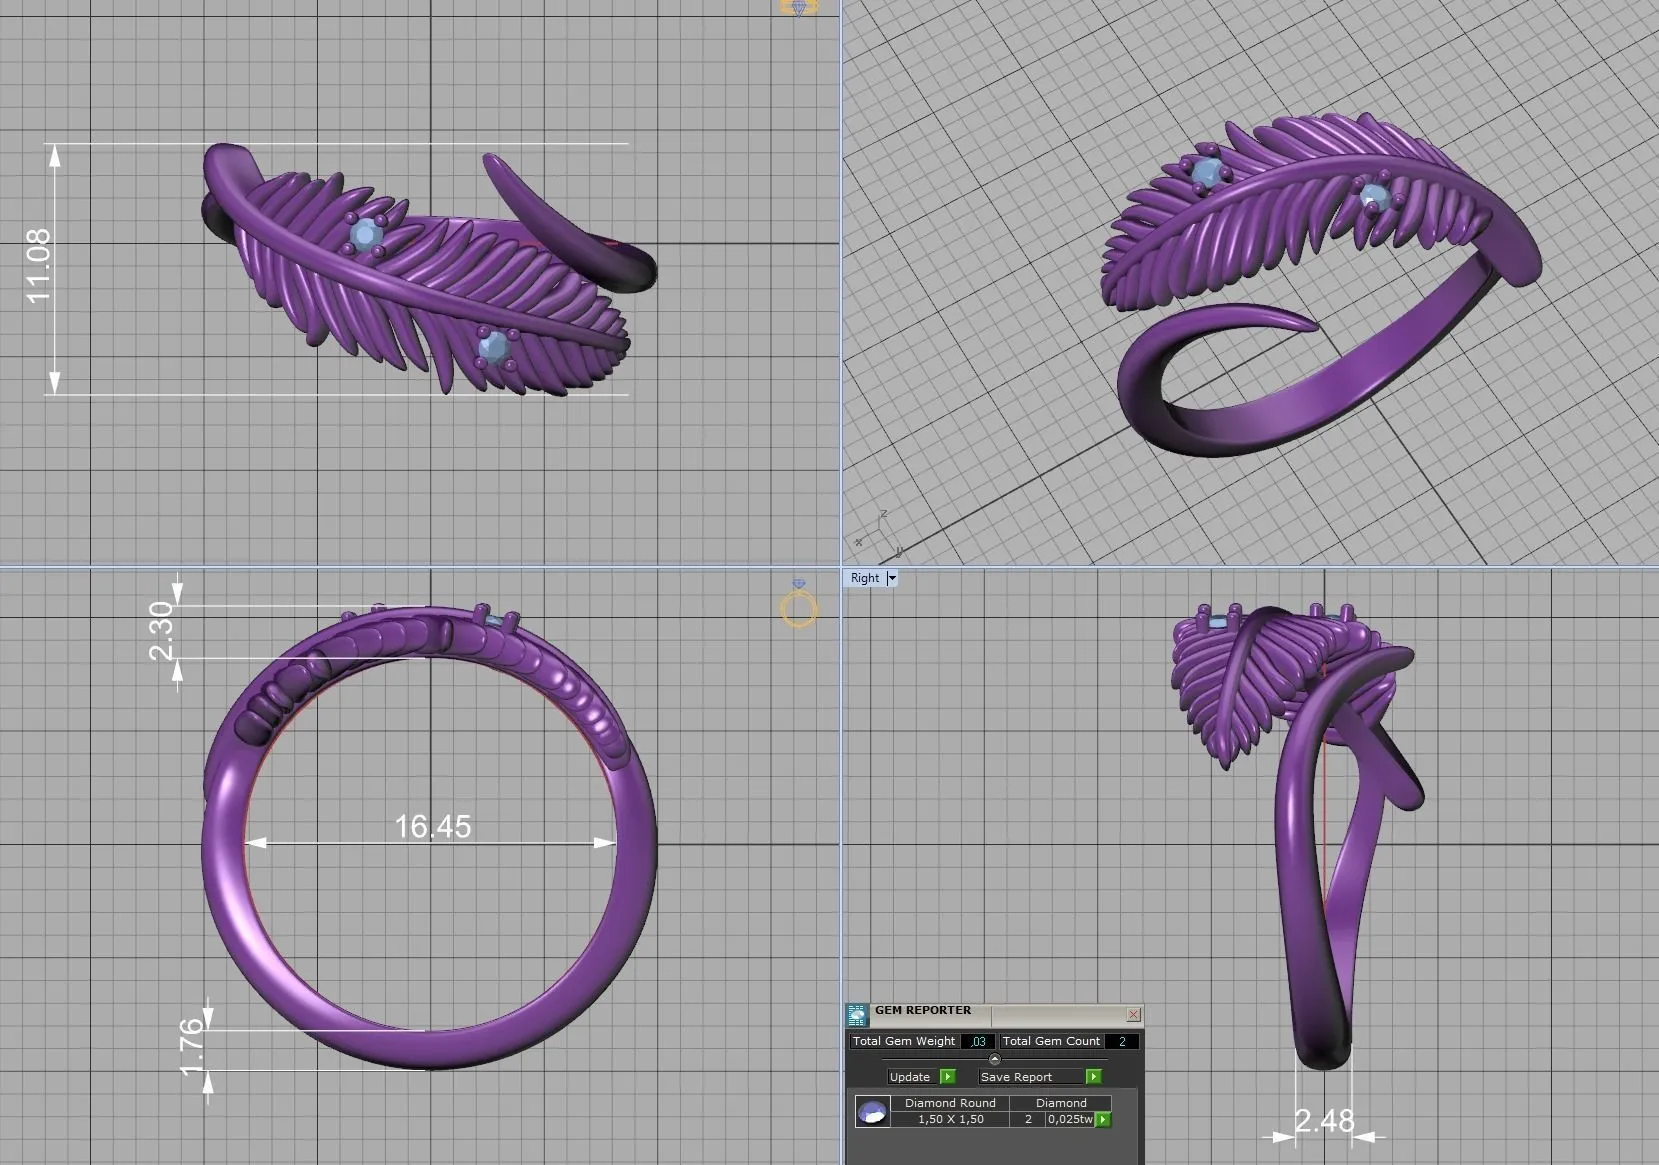Select the 11.08 height dimension text

pos(38,266)
